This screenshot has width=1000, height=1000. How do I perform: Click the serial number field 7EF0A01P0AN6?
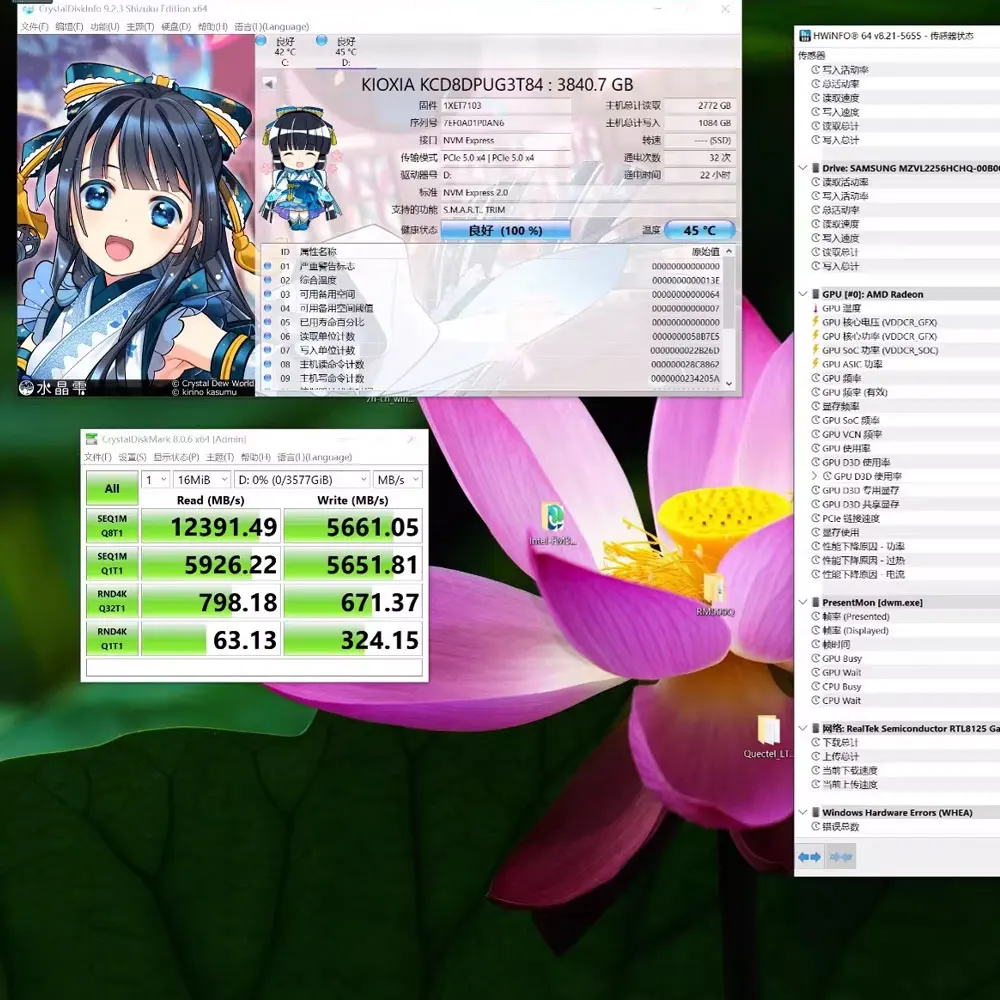(x=506, y=123)
